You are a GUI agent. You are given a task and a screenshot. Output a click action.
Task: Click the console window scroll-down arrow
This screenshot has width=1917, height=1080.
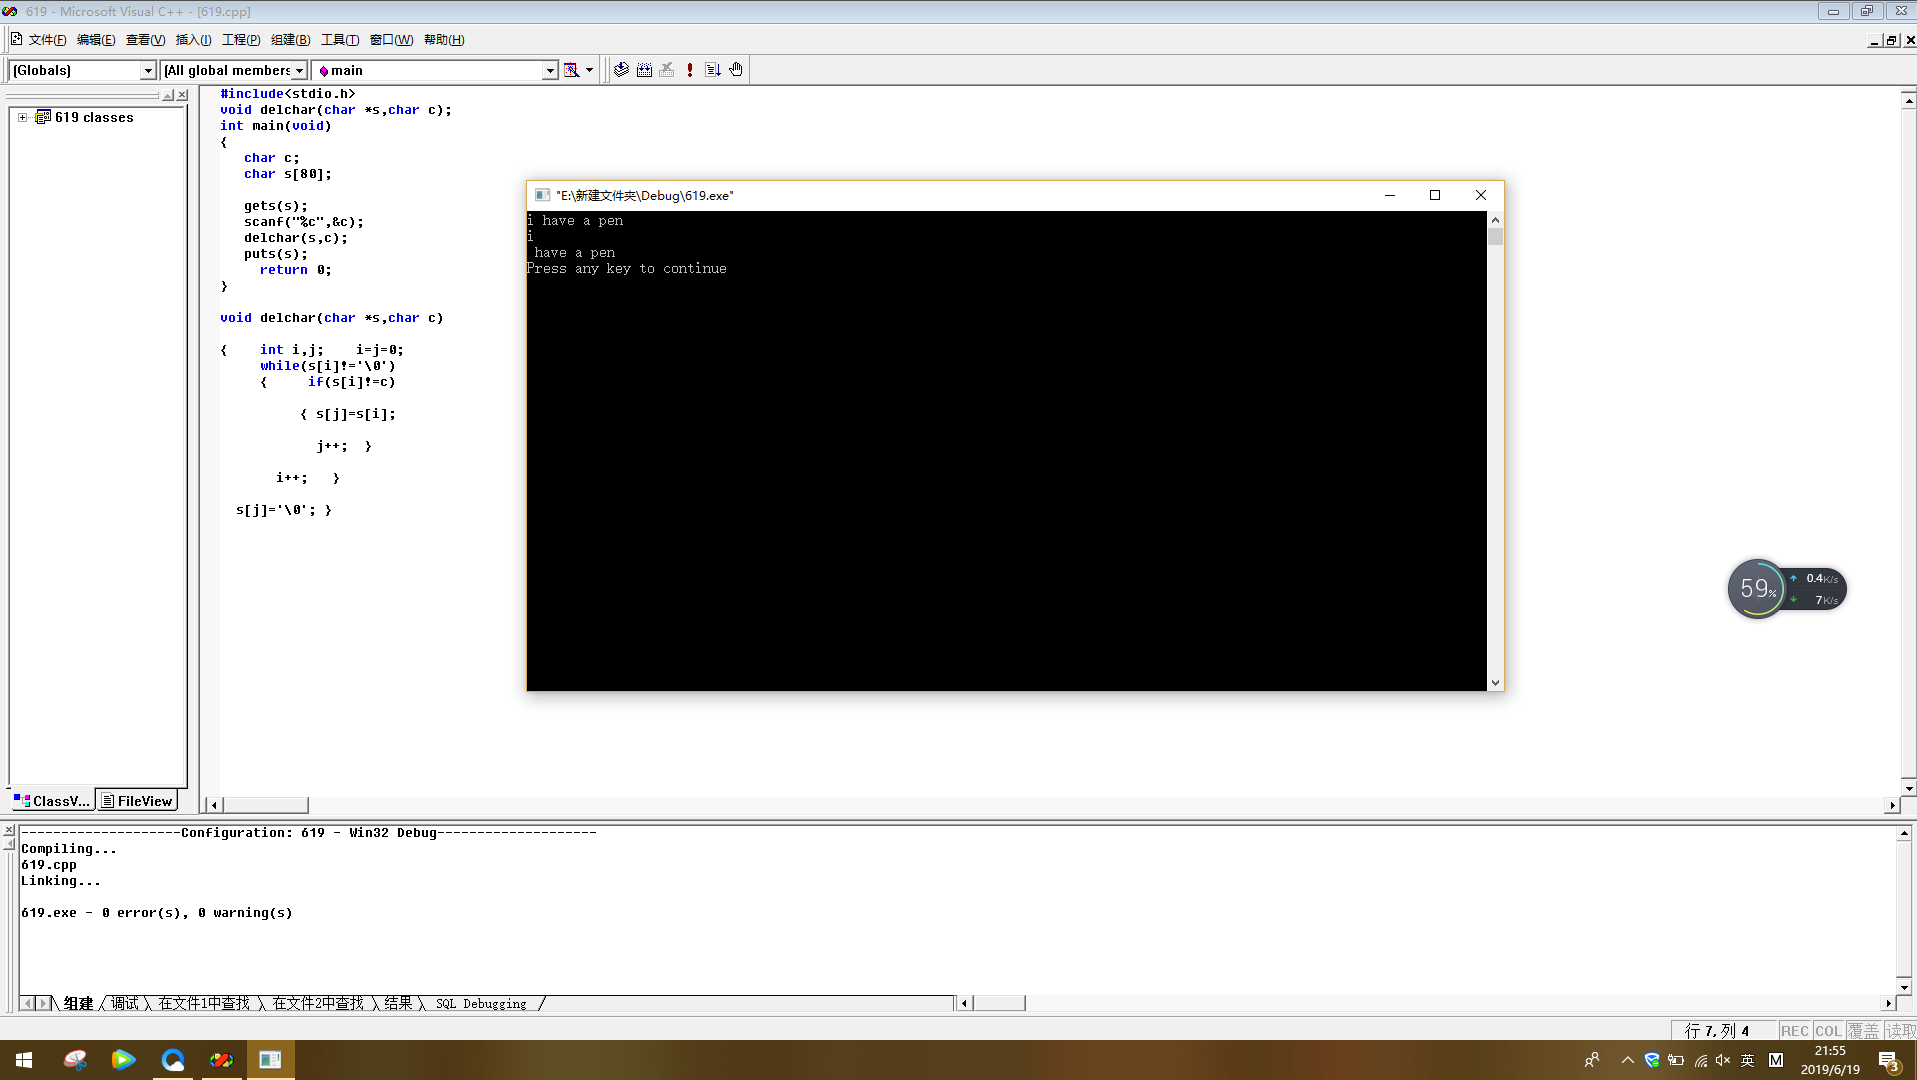(x=1495, y=683)
